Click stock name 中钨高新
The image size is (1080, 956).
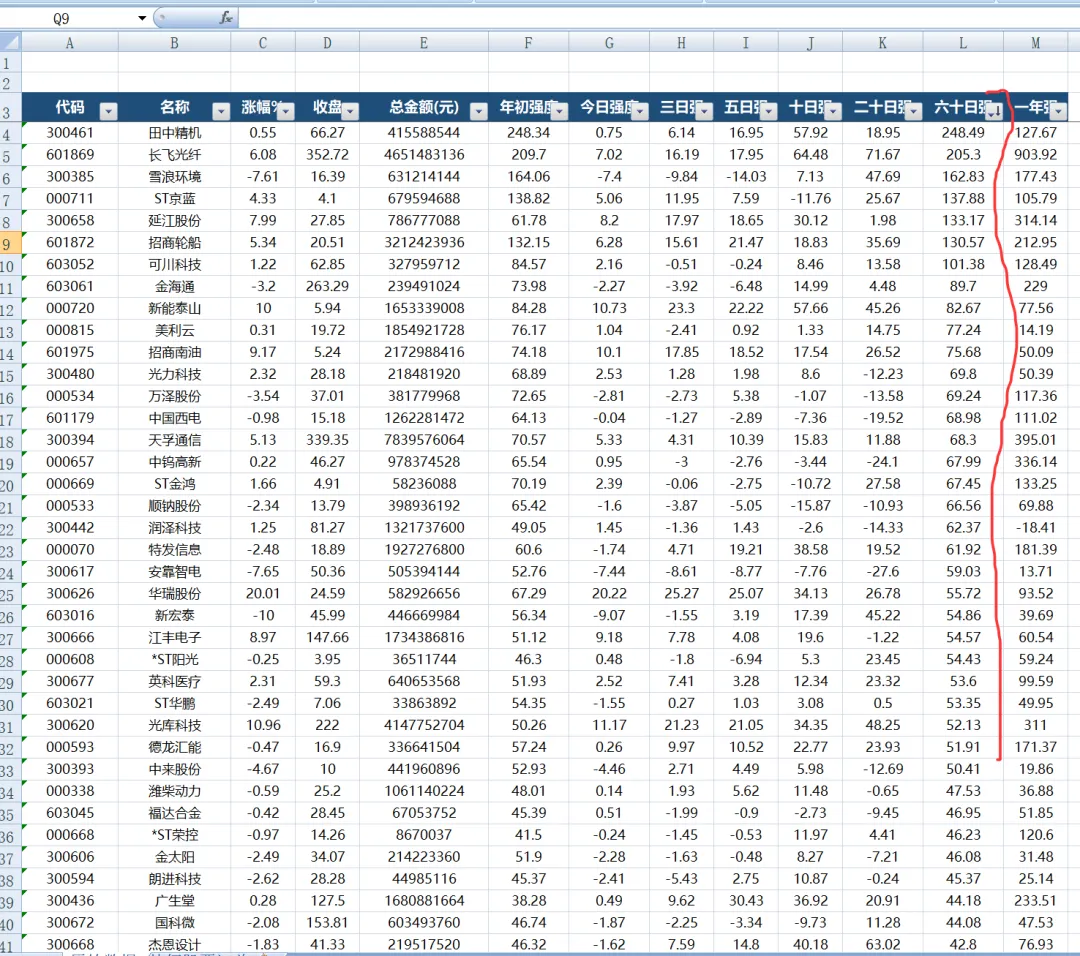pos(174,461)
